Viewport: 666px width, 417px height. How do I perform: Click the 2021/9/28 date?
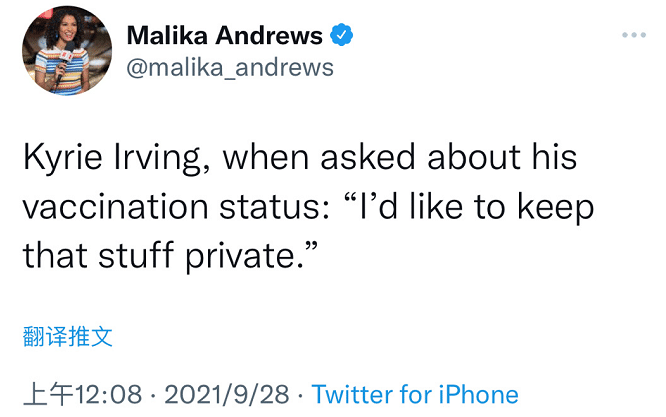coord(229,394)
